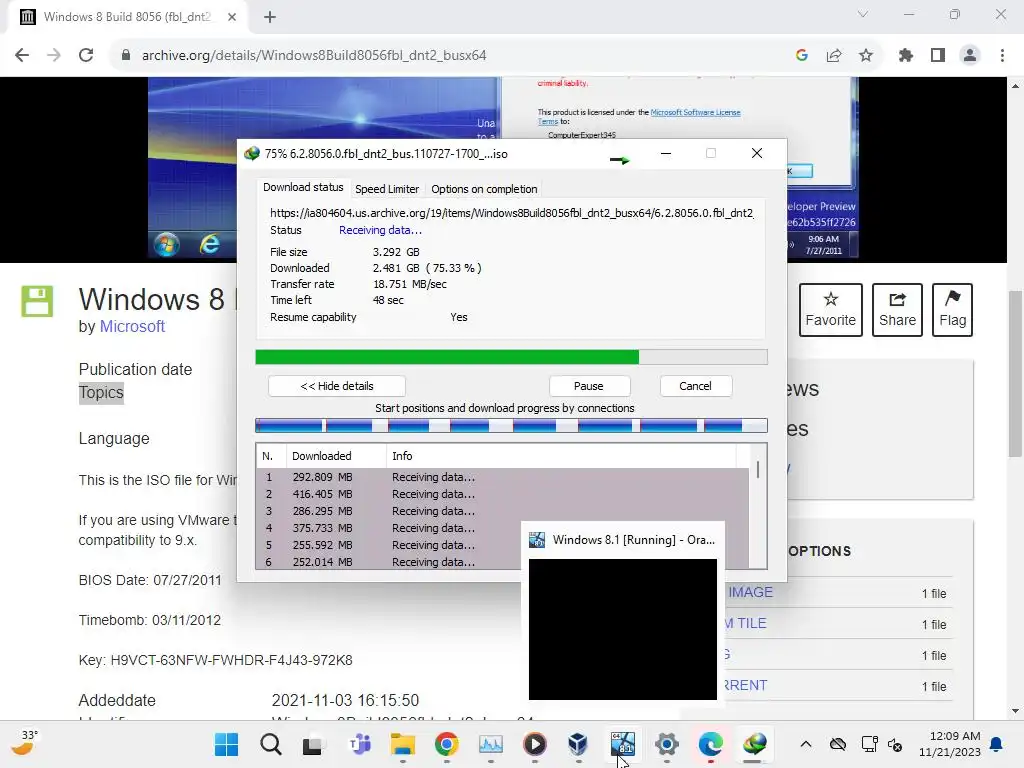Click the highlighted Topics label
This screenshot has width=1024, height=768.
tap(101, 392)
